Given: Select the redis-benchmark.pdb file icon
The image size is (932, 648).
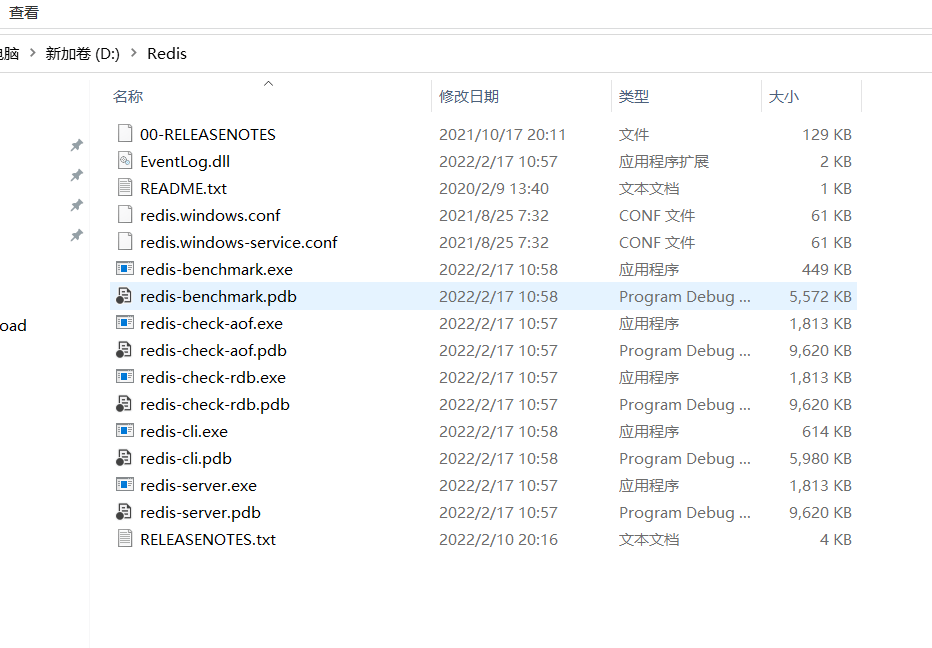Looking at the screenshot, I should coord(124,296).
